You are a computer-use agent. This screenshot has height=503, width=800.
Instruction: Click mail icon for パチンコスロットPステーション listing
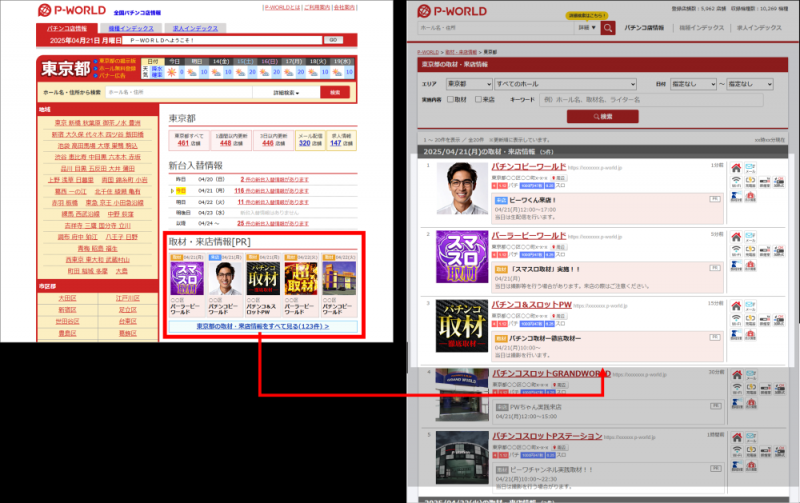click(x=751, y=437)
